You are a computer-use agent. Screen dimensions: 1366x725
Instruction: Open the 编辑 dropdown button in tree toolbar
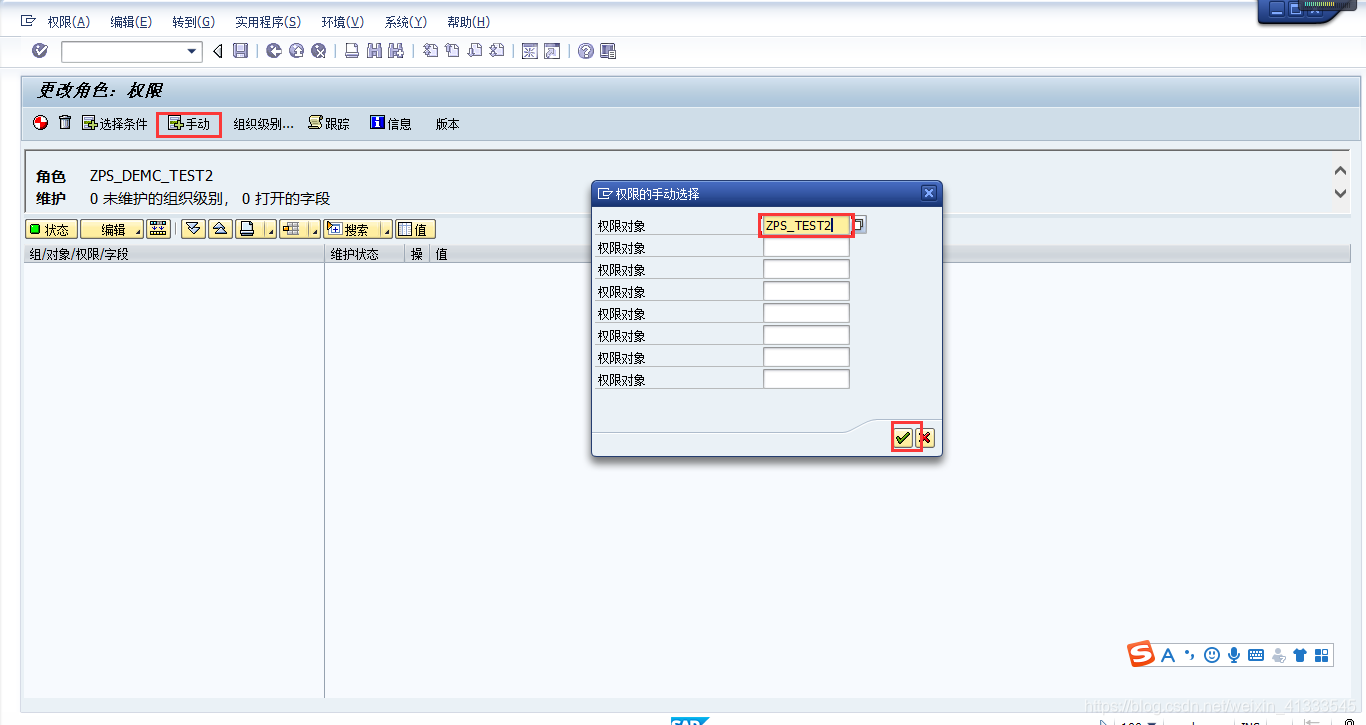point(112,229)
